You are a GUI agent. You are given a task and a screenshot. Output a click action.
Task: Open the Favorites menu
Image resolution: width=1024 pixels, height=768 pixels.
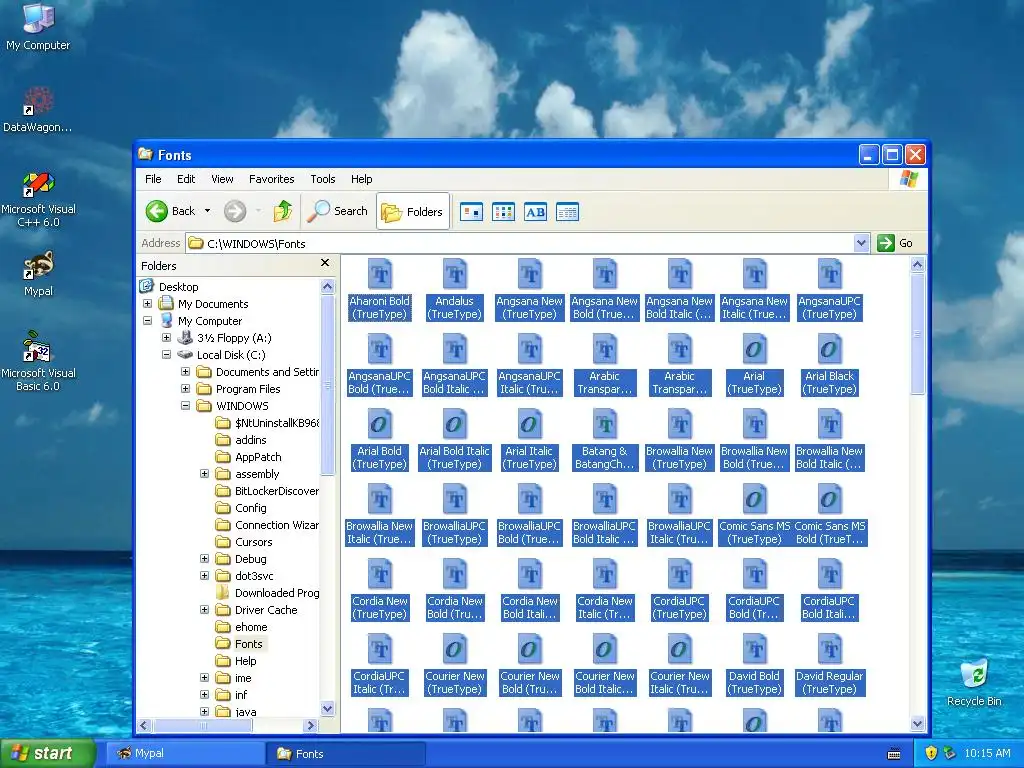coord(272,179)
